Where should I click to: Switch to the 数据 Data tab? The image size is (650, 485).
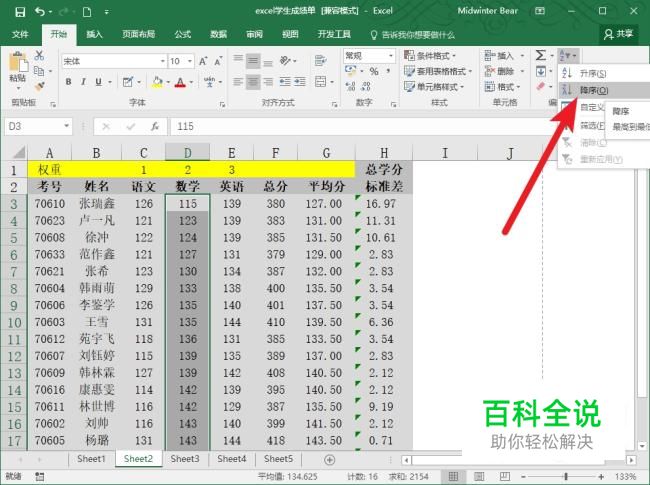tap(218, 34)
